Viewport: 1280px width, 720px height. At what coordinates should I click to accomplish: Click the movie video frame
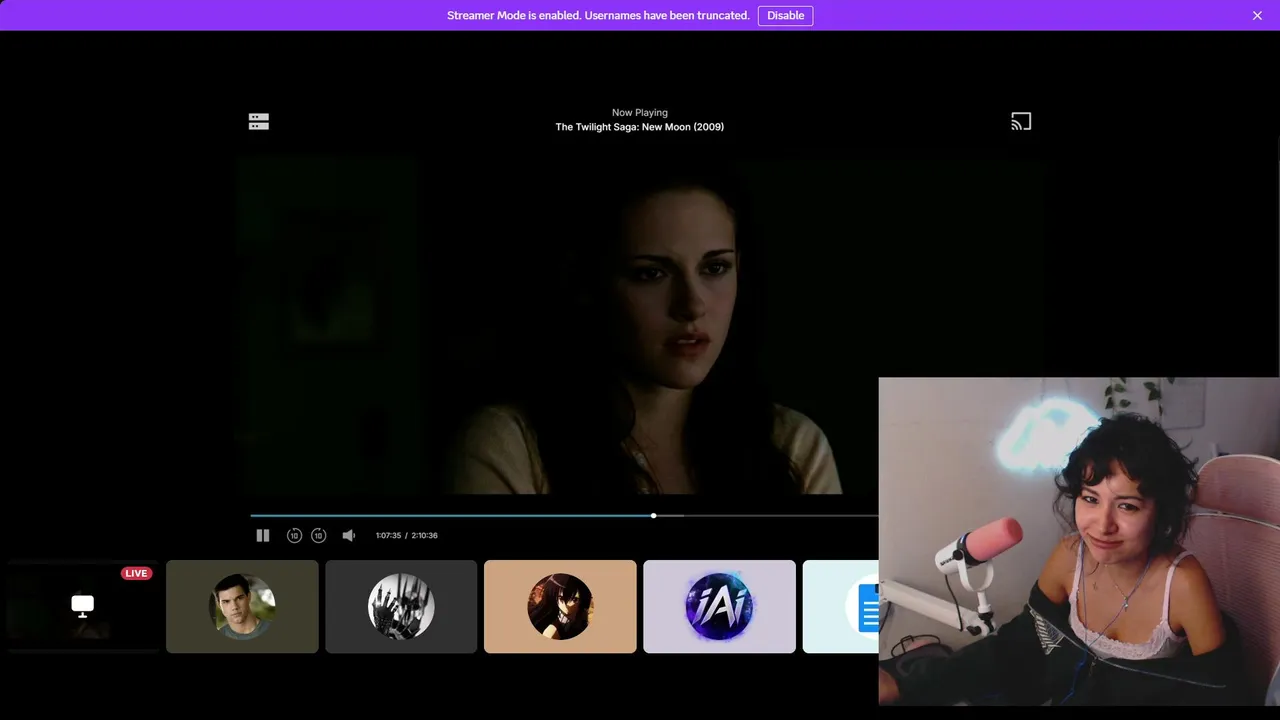pyautogui.click(x=640, y=325)
